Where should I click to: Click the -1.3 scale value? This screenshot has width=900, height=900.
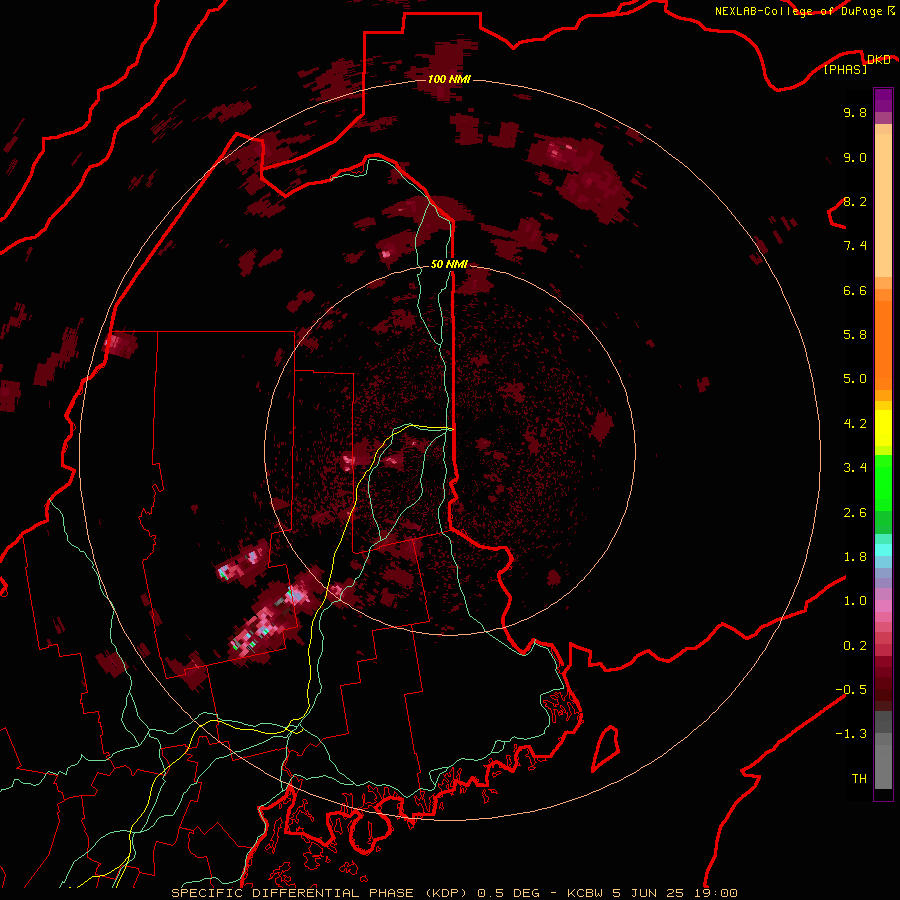pyautogui.click(x=851, y=734)
